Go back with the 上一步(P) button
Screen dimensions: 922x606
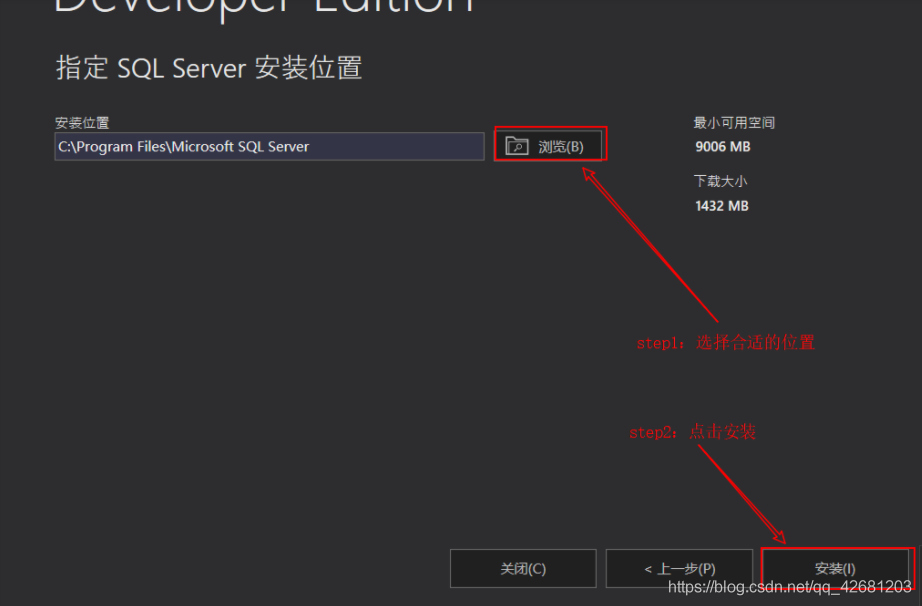tap(679, 568)
